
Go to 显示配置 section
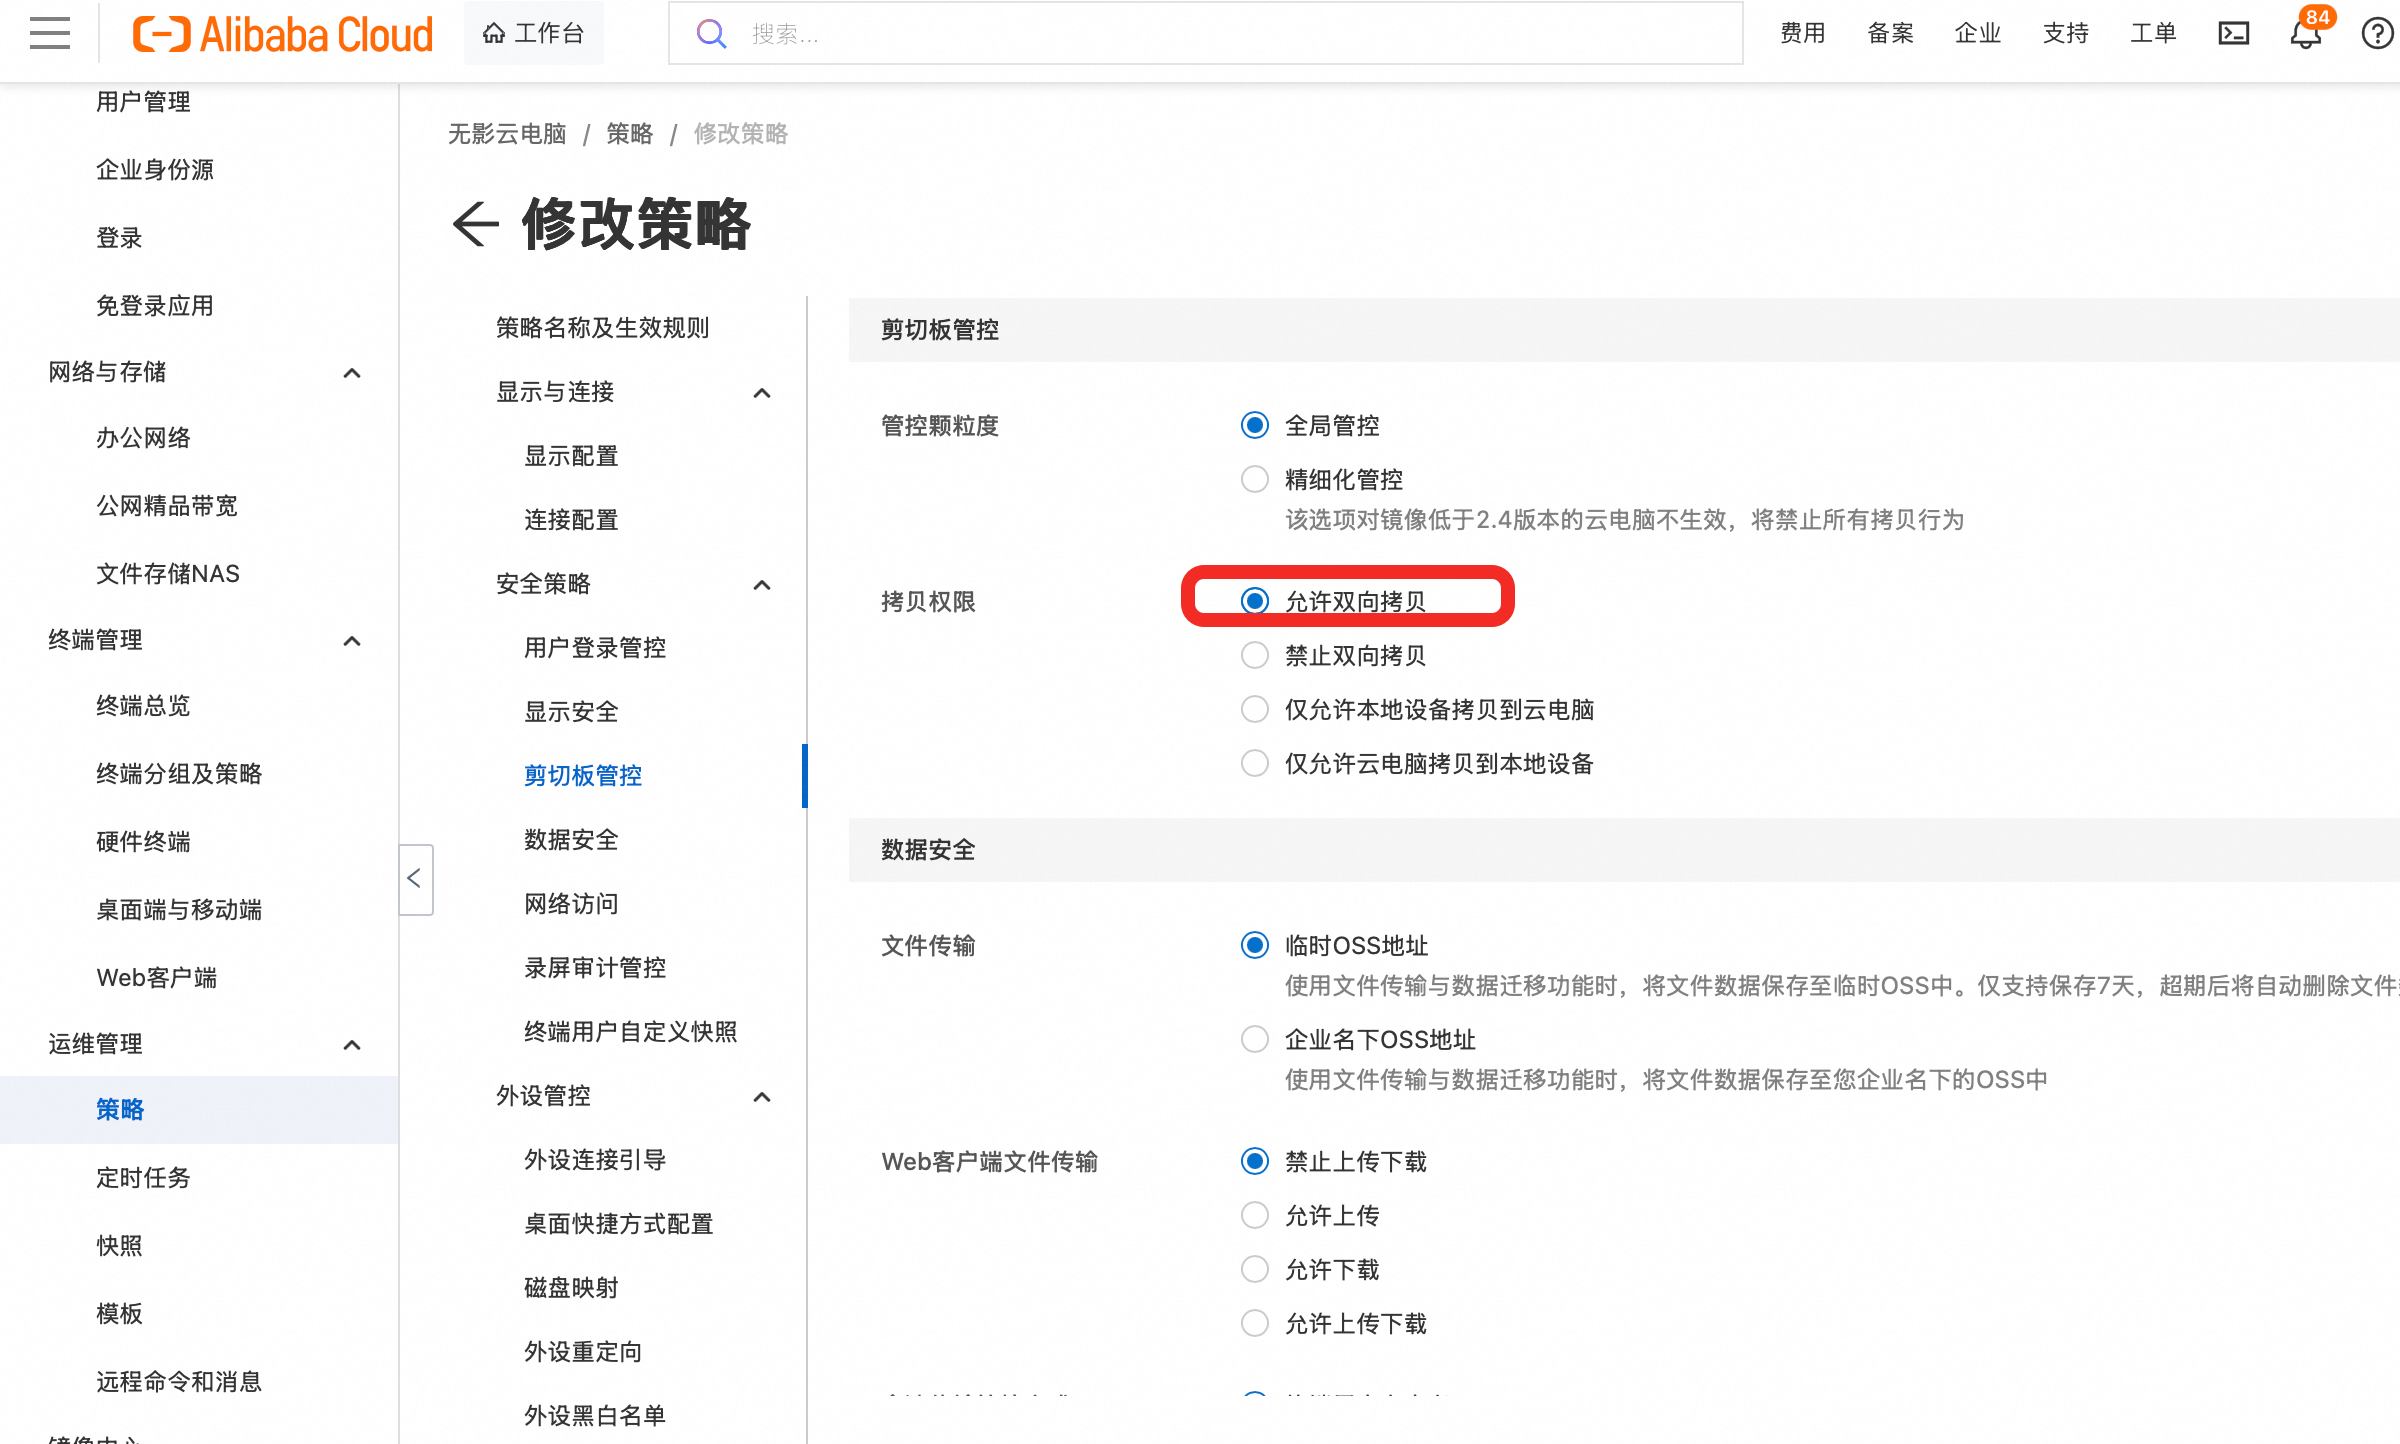(571, 456)
